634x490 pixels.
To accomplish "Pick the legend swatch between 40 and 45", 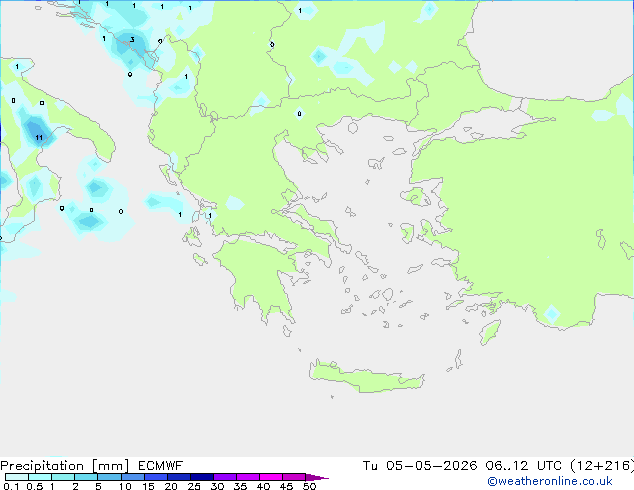I will [x=271, y=477].
